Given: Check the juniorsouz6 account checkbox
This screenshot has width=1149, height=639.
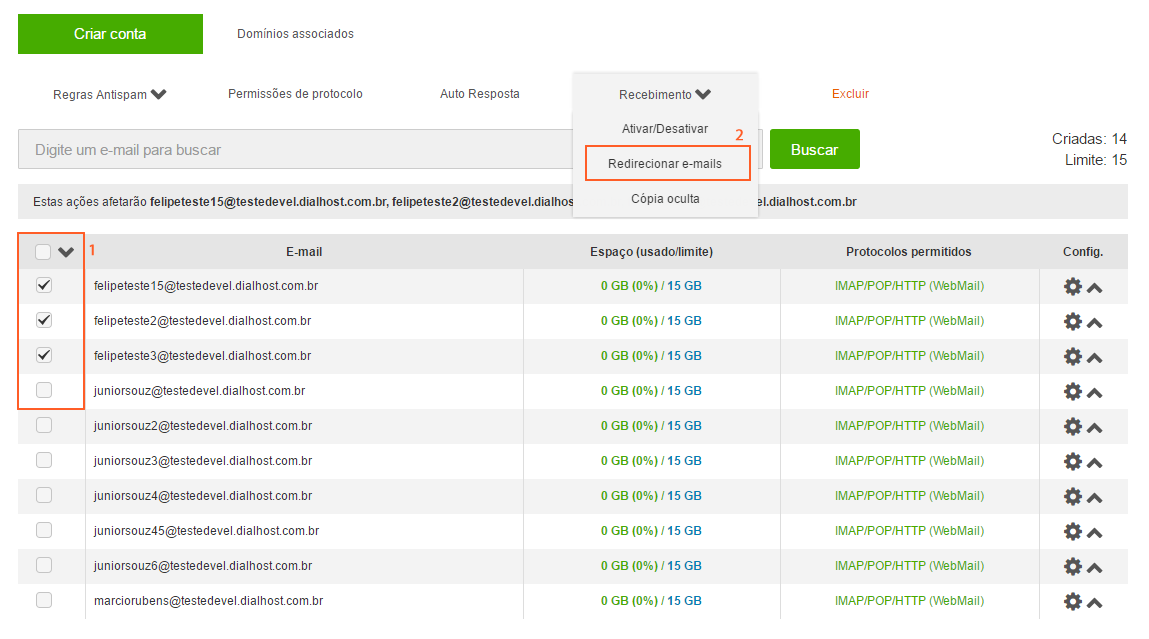Looking at the screenshot, I should point(44,565).
